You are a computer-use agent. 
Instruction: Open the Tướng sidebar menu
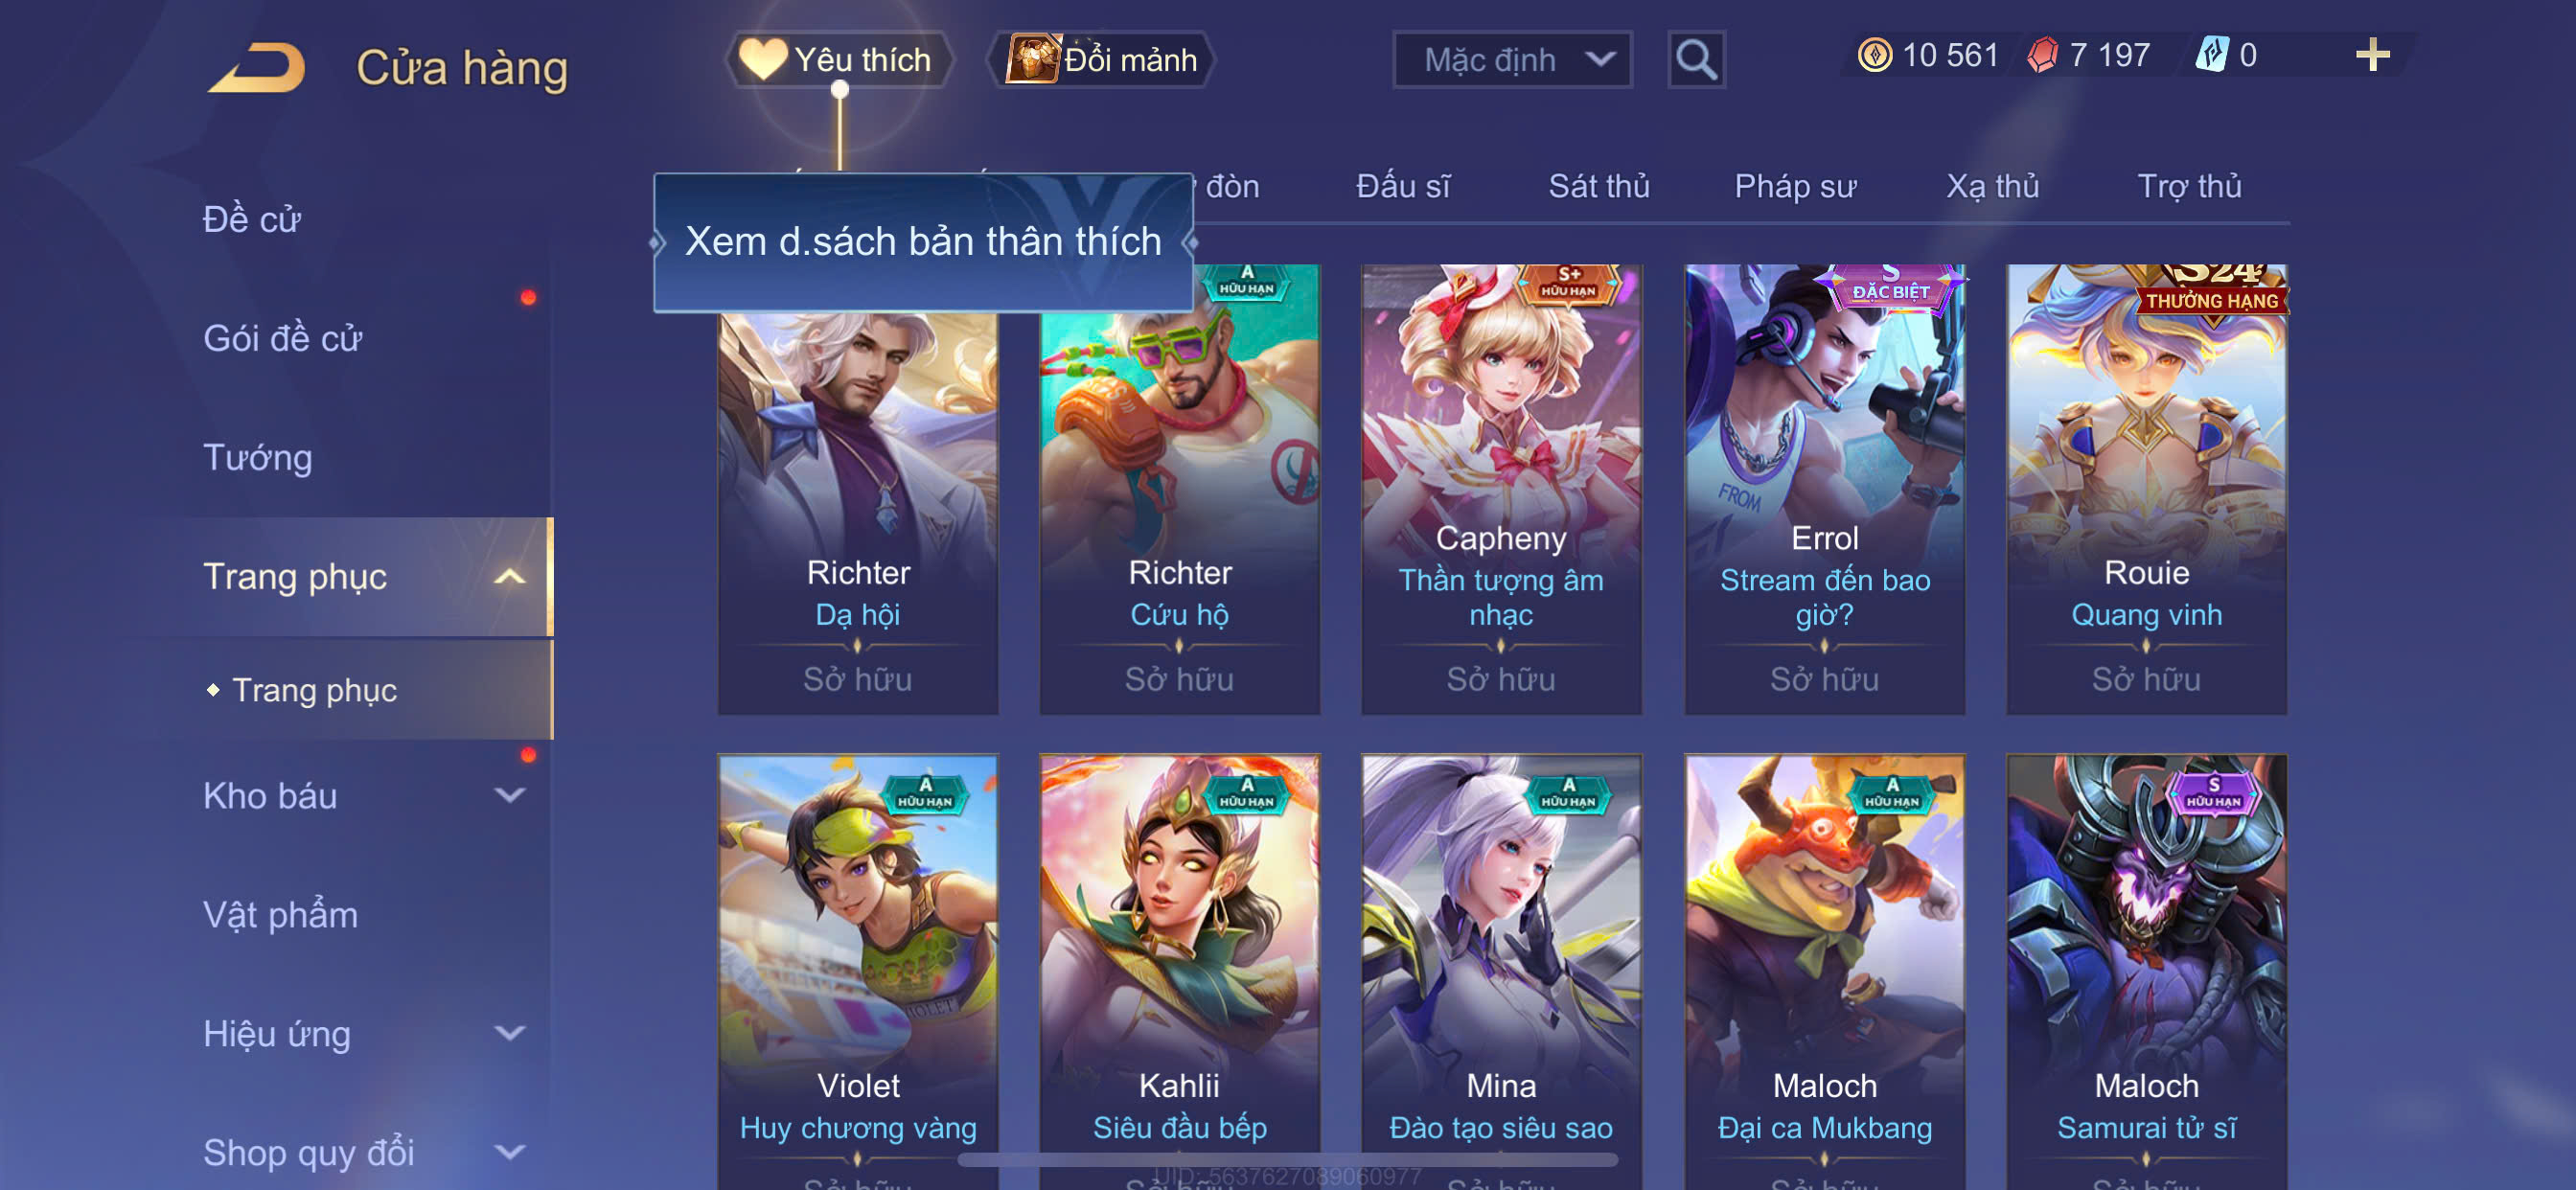click(x=258, y=458)
